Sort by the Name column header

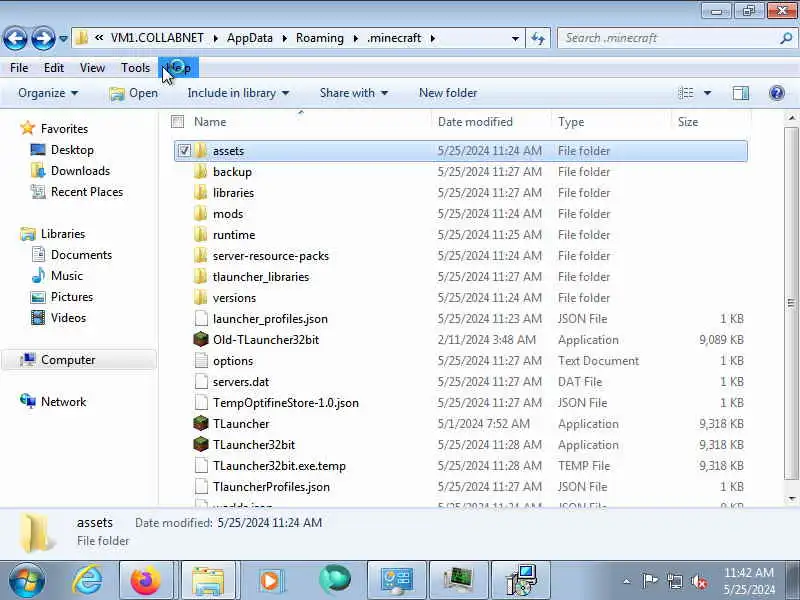click(210, 122)
